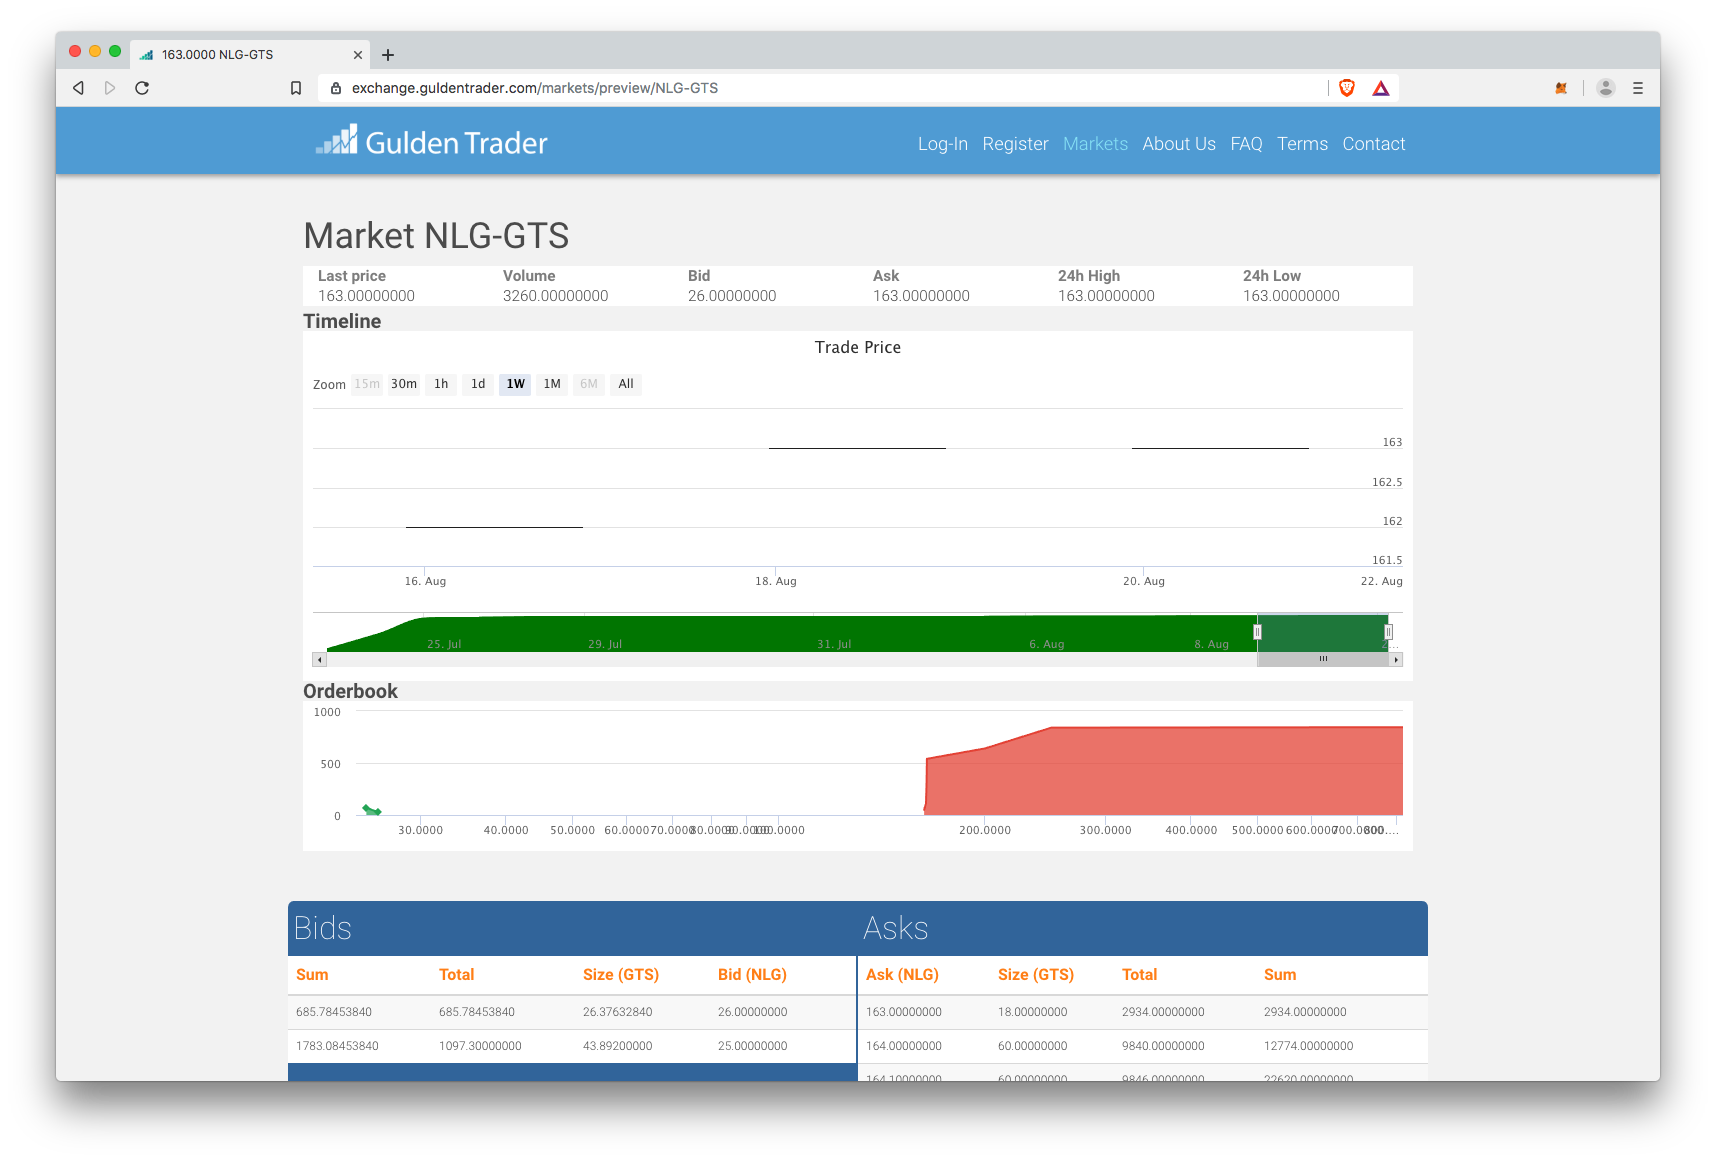
Task: Open a new tab with the plus button
Action: [388, 55]
